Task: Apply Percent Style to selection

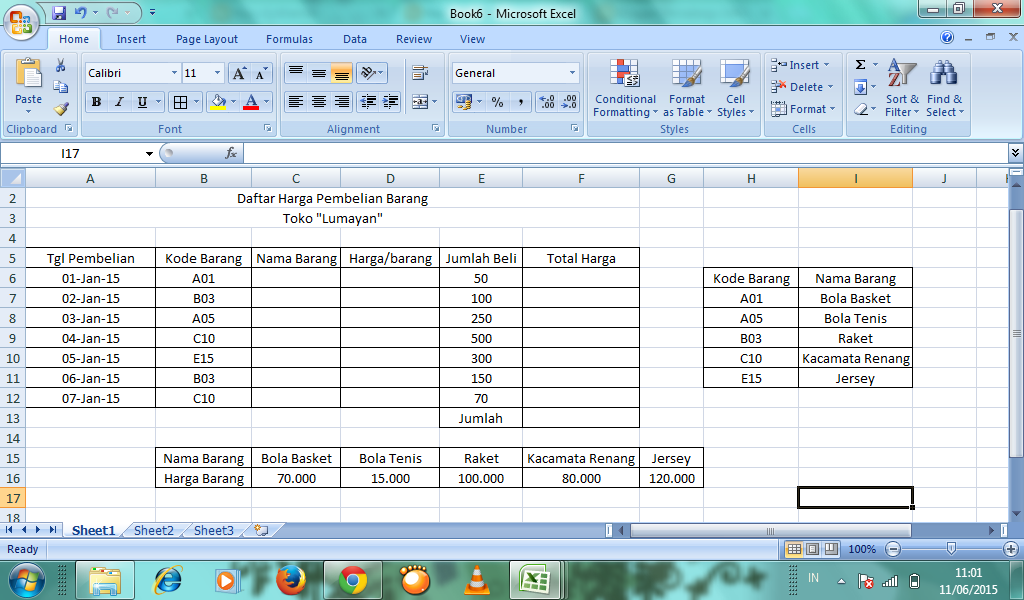Action: pos(497,102)
